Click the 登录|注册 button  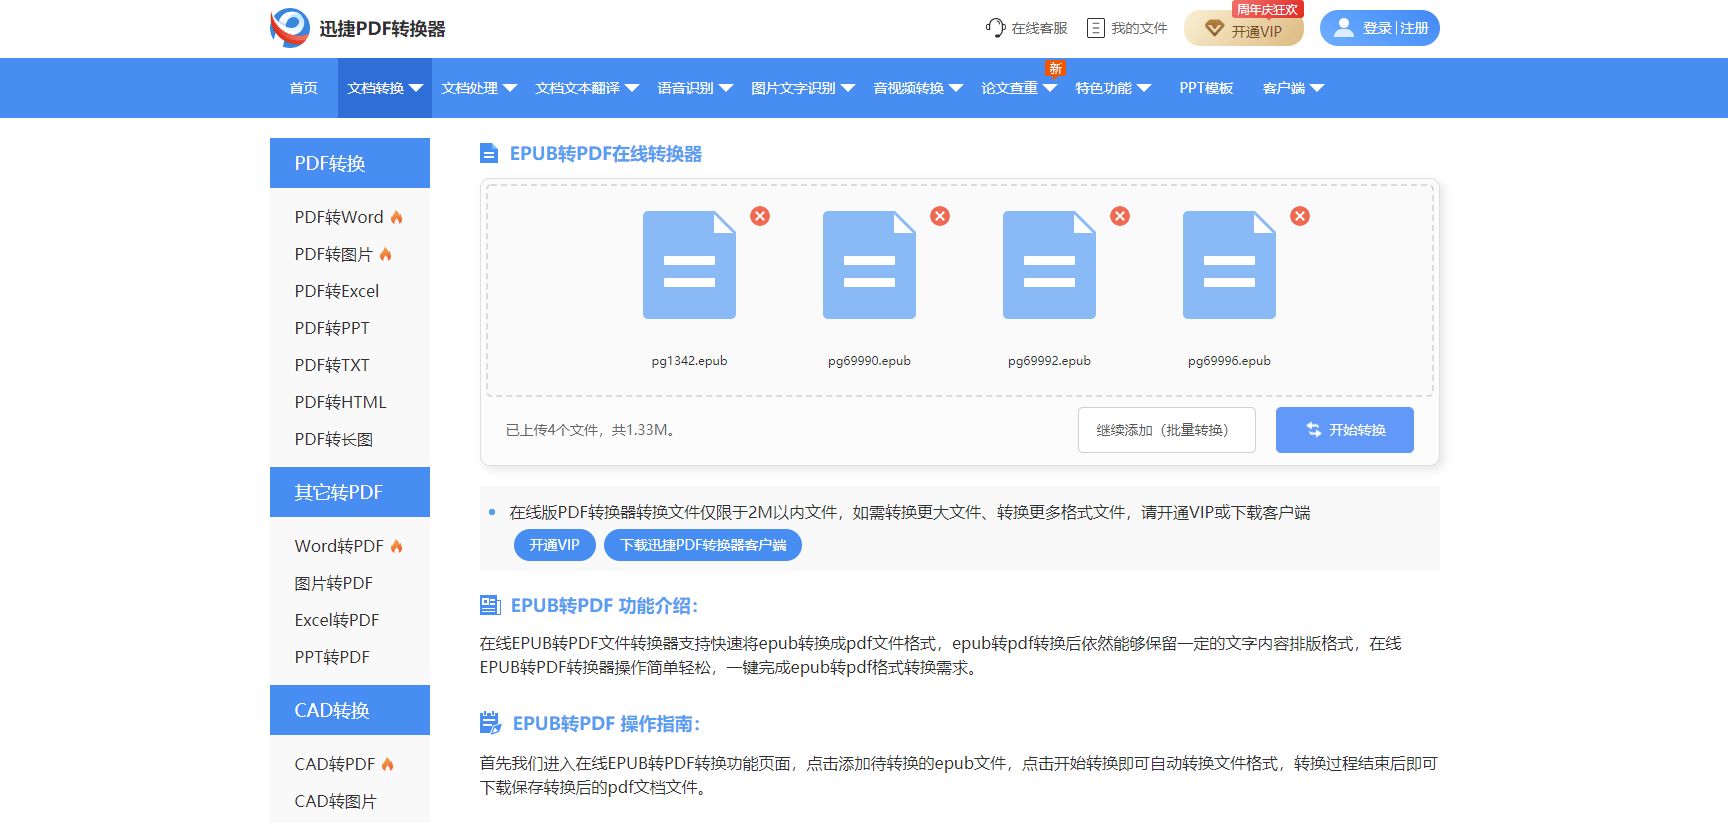(1380, 28)
